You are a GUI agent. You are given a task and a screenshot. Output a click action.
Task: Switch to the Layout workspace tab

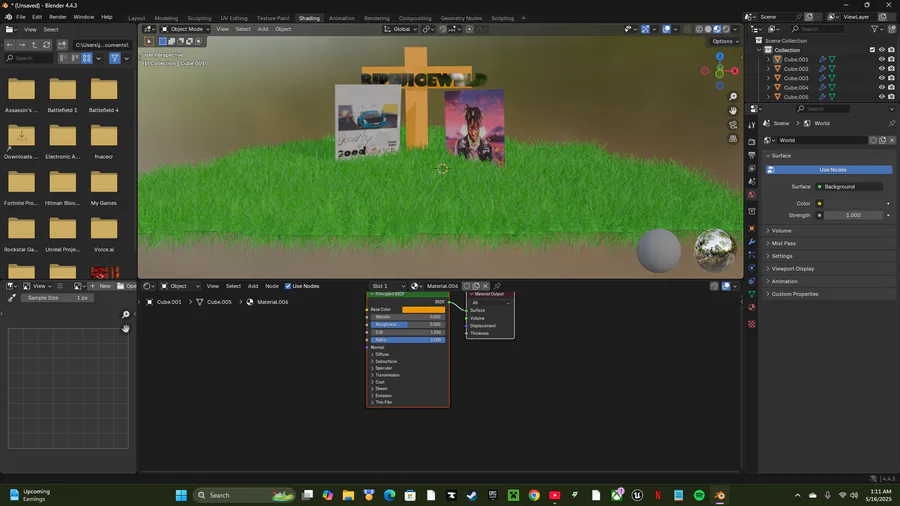point(137,18)
